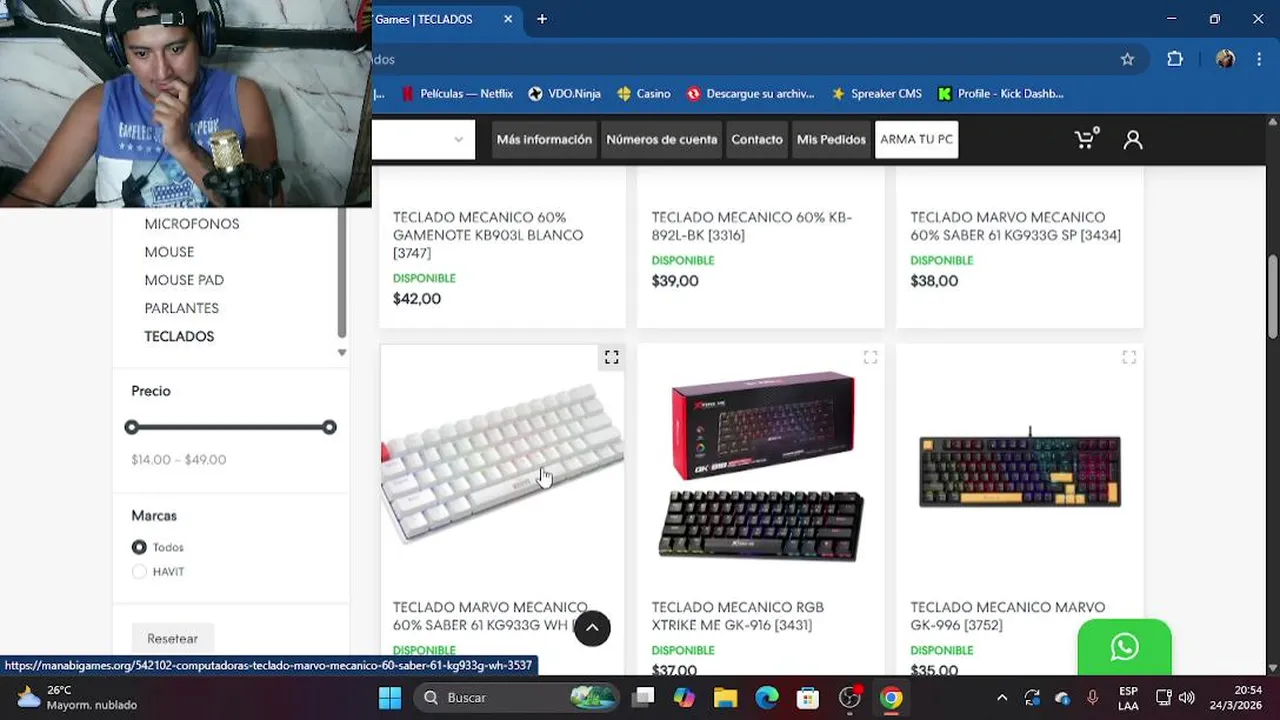Viewport: 1280px width, 720px height.
Task: Open the user account icon
Action: [1133, 140]
